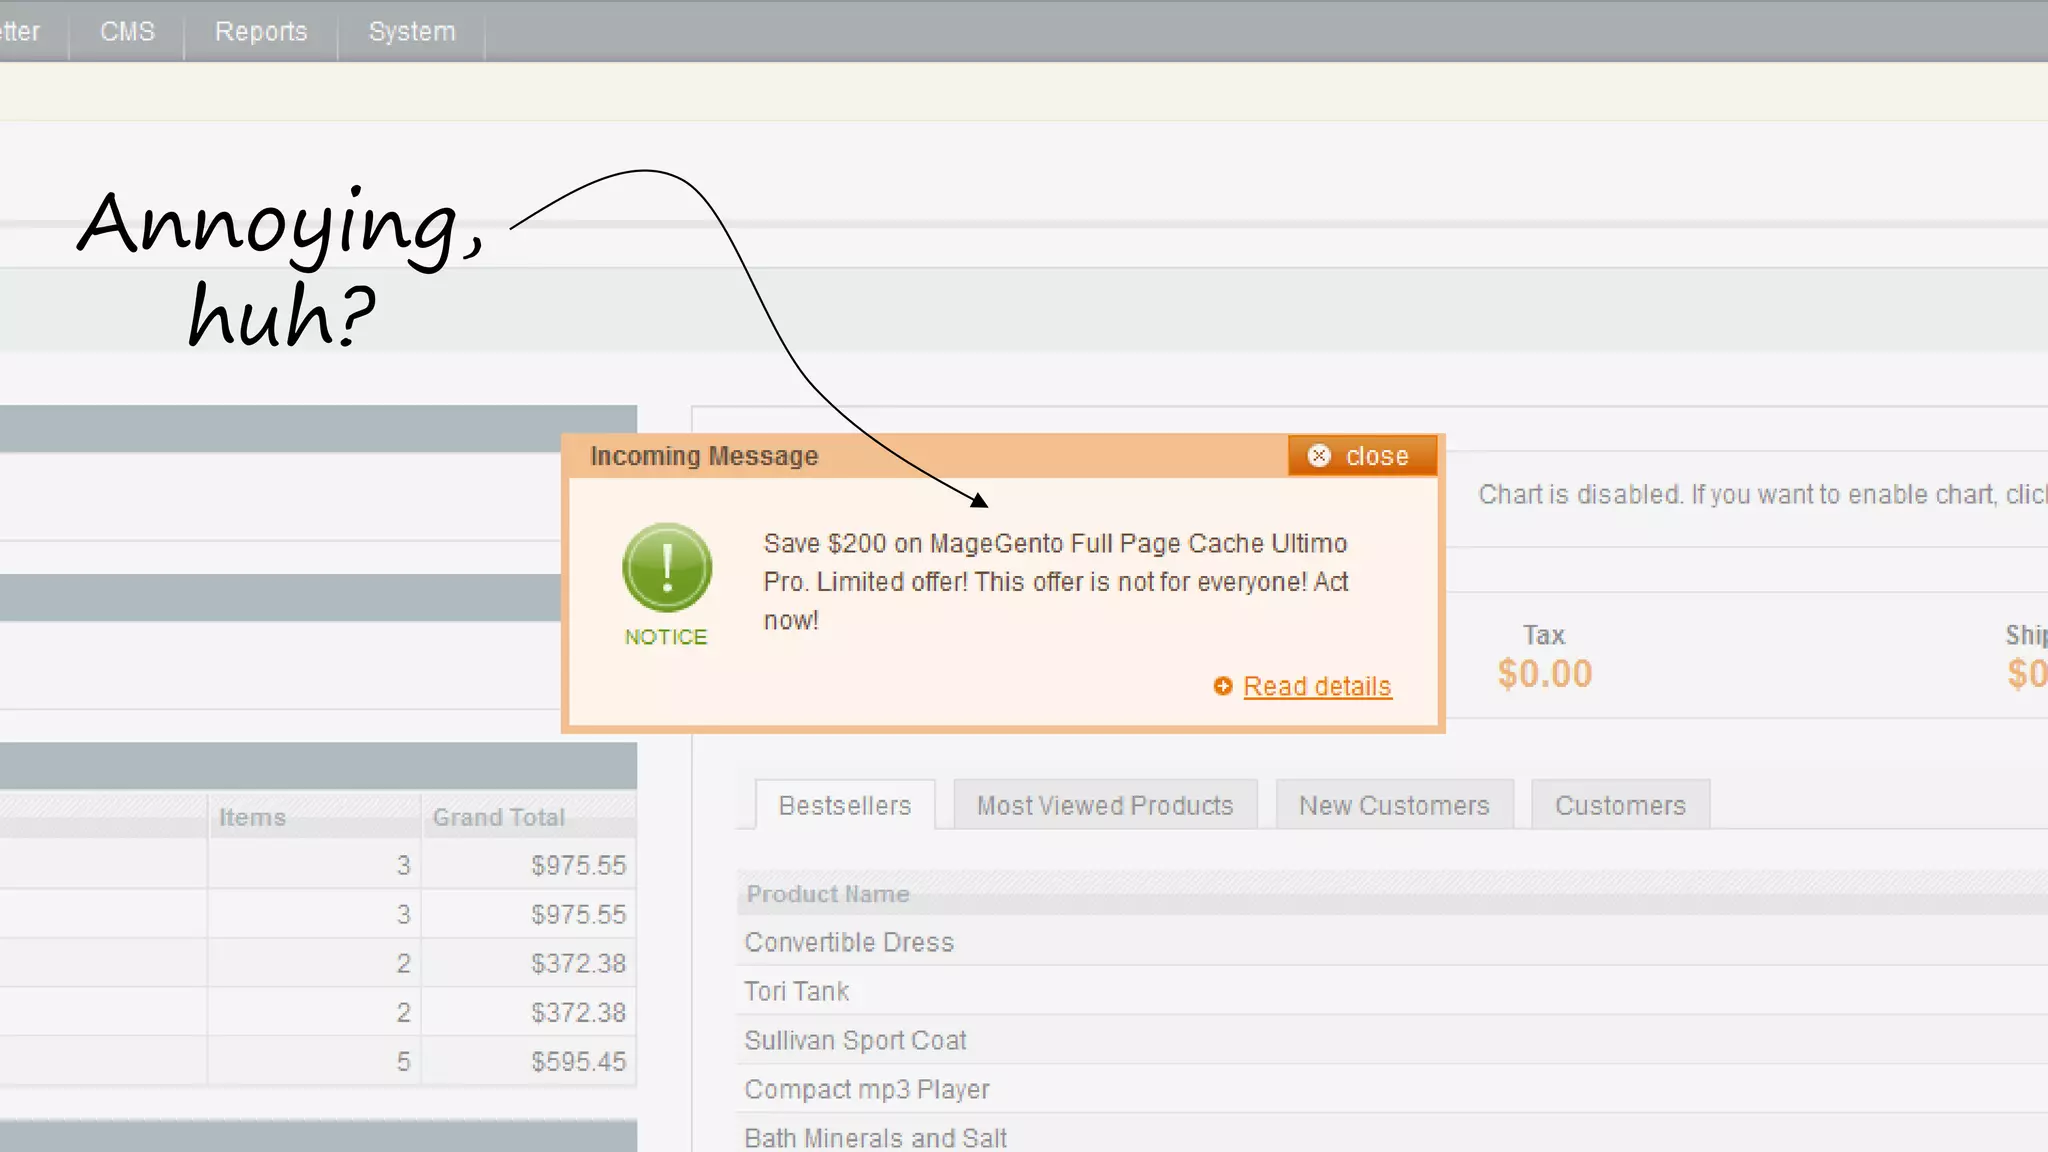Select the New Customers tab
This screenshot has height=1152, width=2048.
[x=1394, y=805]
